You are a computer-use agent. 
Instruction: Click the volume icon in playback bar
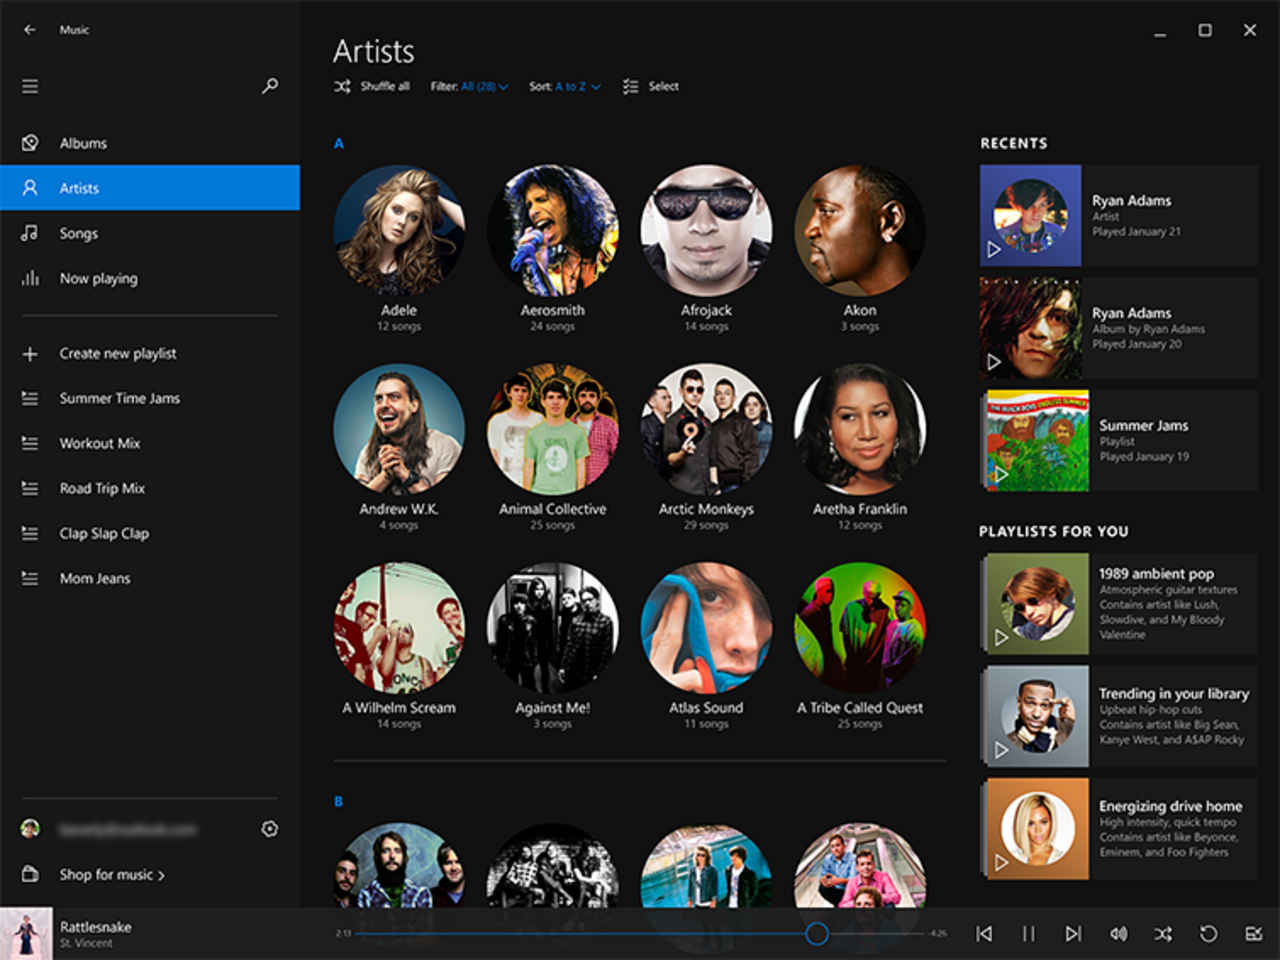coord(1118,933)
